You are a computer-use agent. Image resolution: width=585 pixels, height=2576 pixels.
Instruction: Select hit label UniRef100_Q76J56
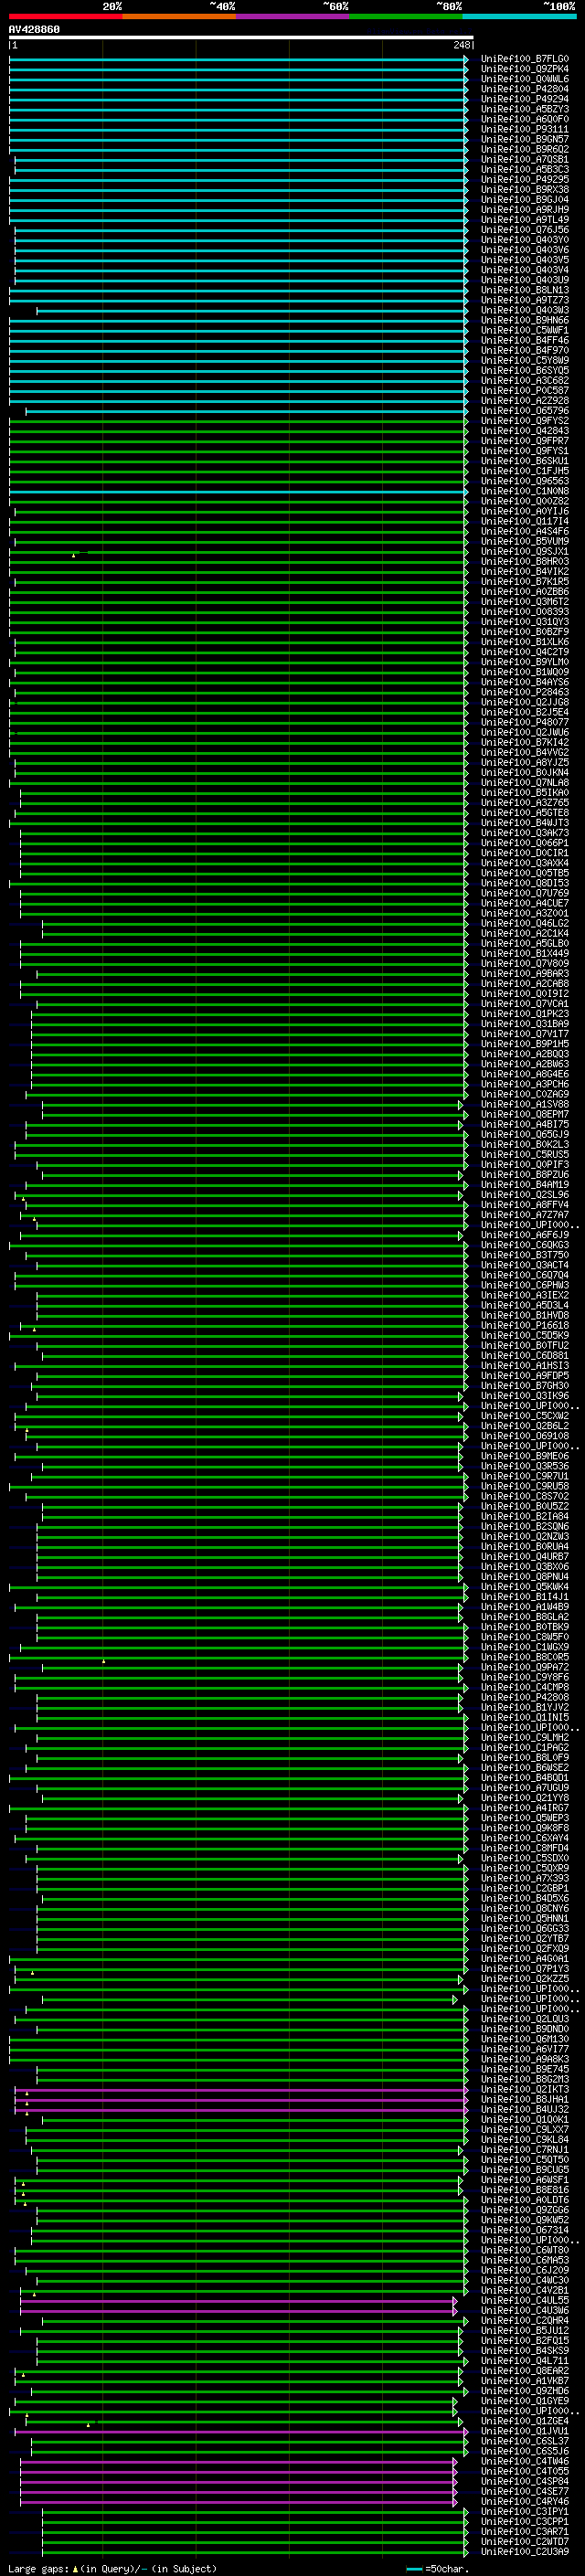[x=525, y=230]
